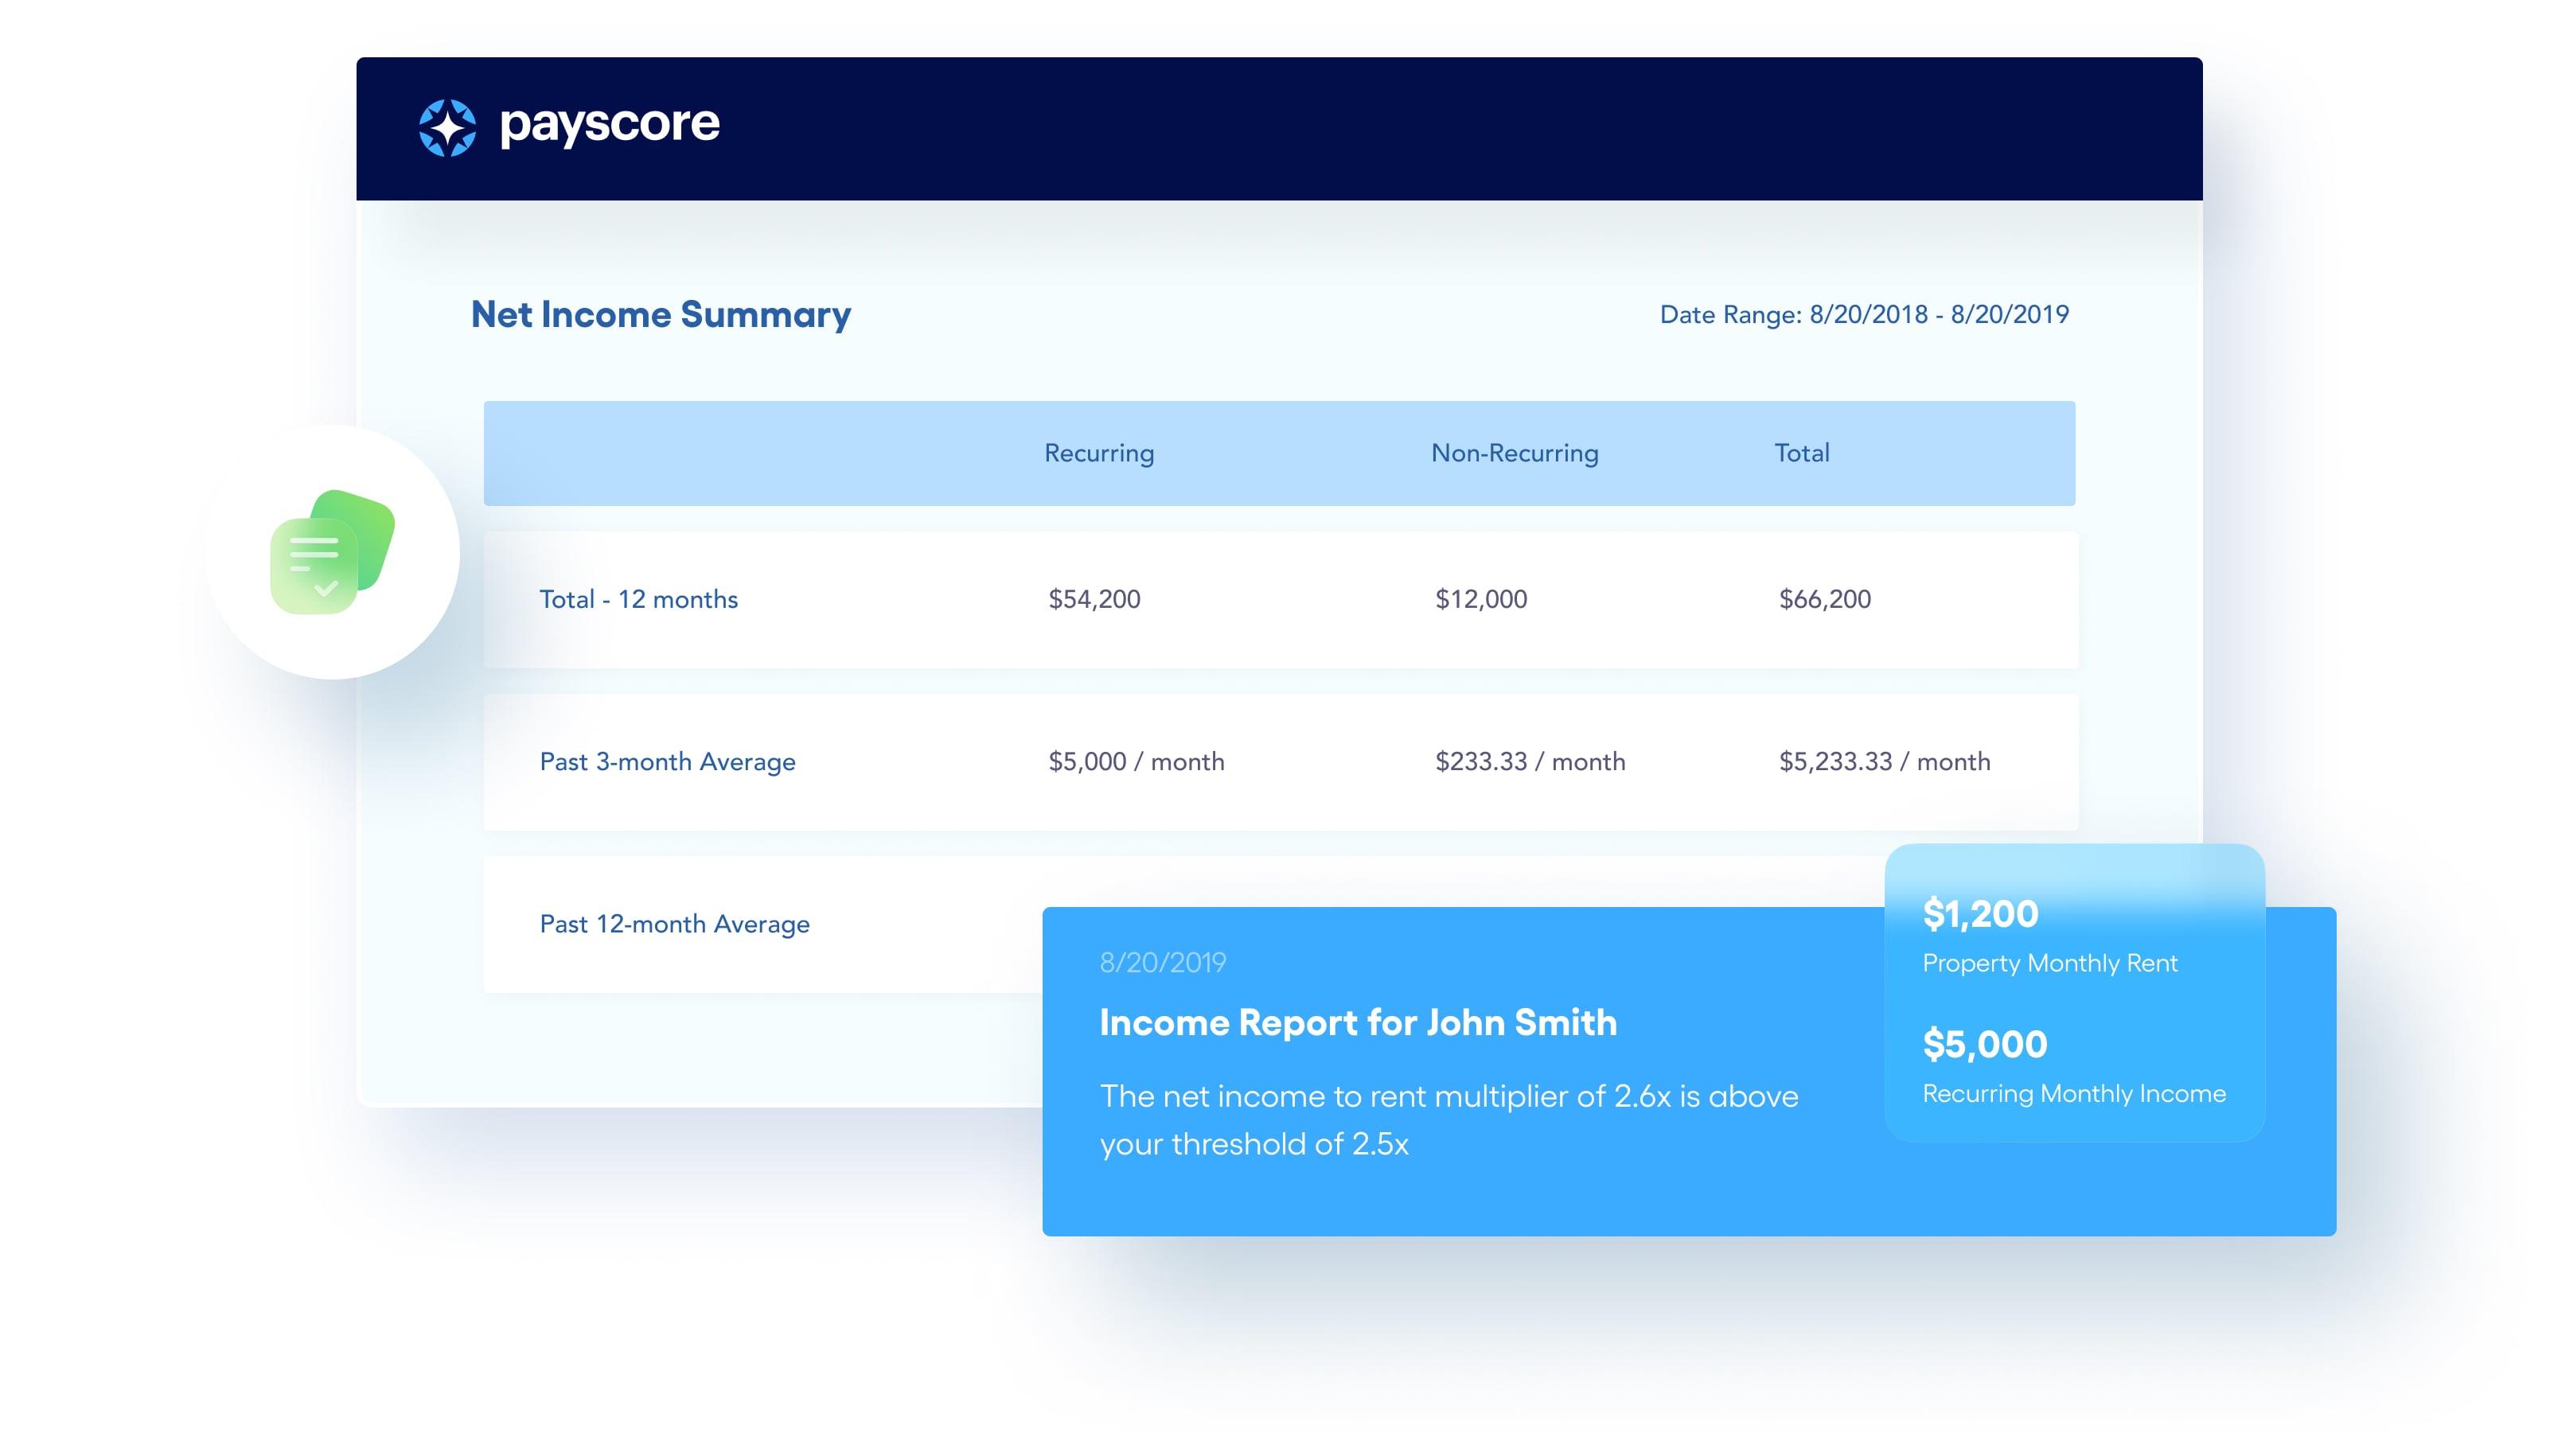Click the green document checkmark icon
This screenshot has width=2550, height=1456.
click(332, 552)
